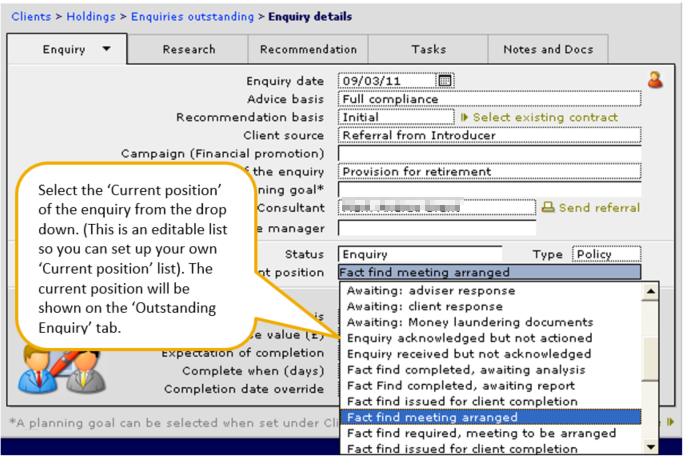Open the Enquiries outstanding breadcrumb link
The height and width of the screenshot is (457, 688).
(192, 17)
